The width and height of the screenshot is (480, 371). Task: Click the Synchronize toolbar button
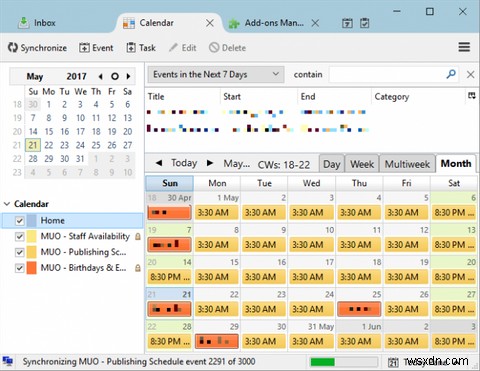coord(37,48)
